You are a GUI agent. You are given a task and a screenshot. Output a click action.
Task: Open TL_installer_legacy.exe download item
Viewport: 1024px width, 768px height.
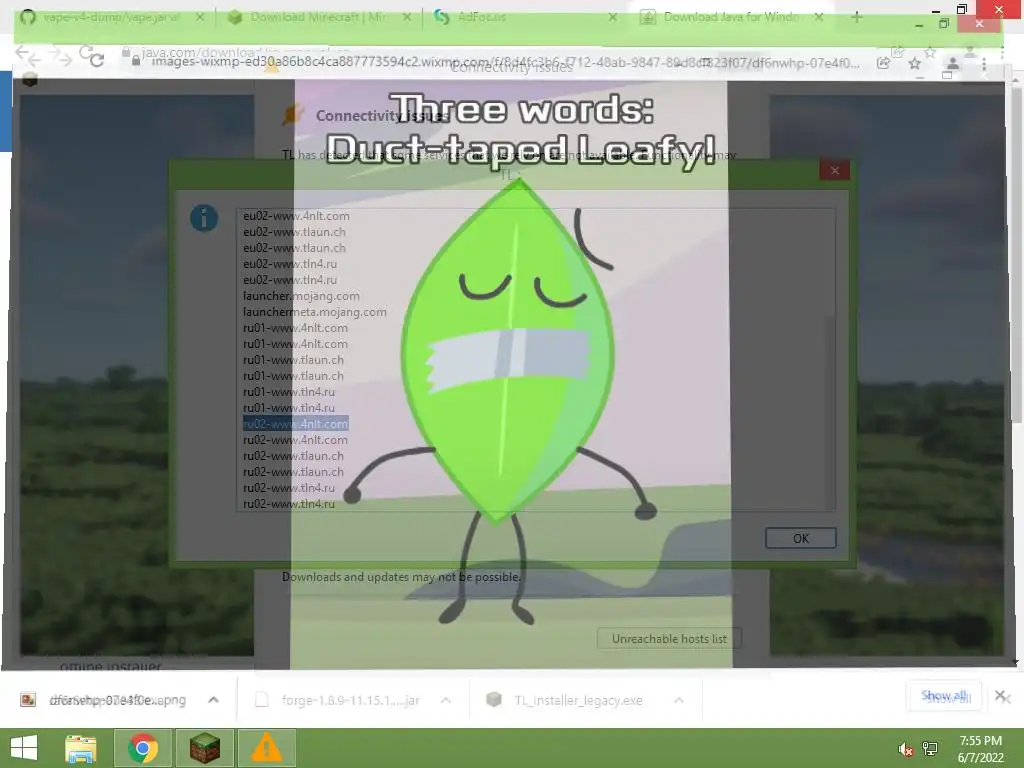click(x=566, y=700)
